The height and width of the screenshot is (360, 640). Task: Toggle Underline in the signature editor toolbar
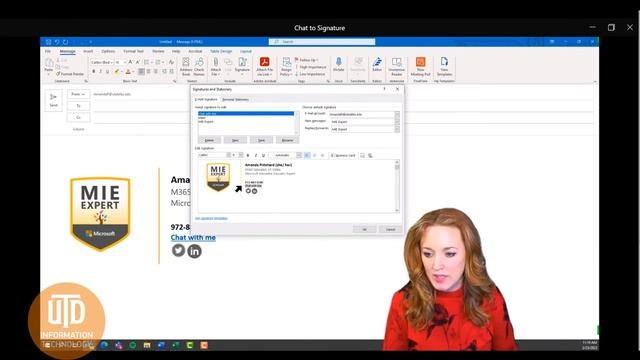point(263,156)
